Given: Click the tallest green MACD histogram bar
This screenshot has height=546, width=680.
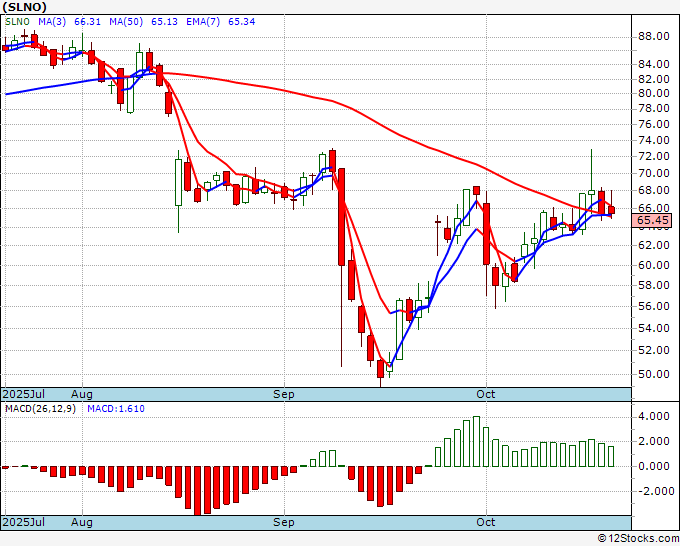Looking at the screenshot, I should 476,441.
